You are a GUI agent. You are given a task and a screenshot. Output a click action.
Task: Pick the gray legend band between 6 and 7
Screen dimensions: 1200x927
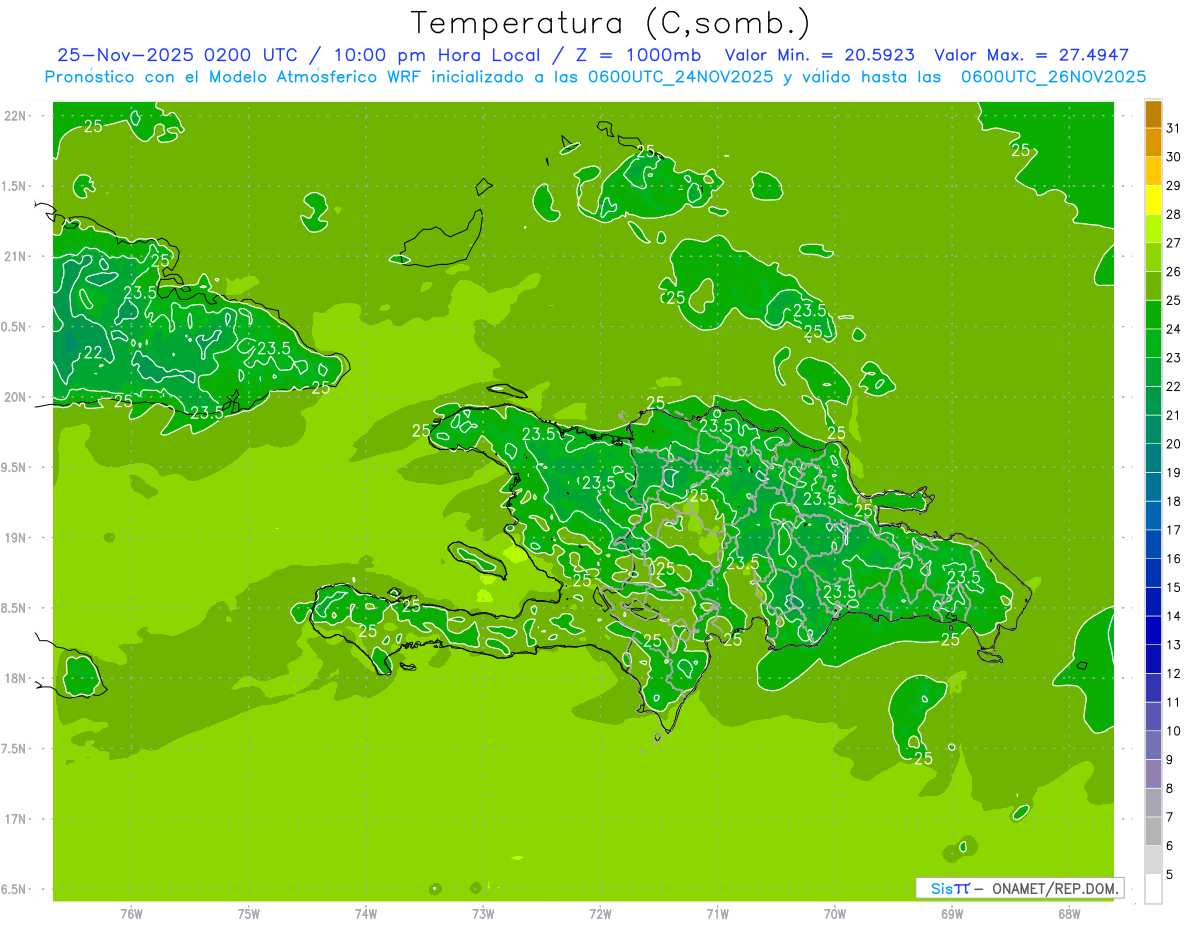[x=1153, y=831]
